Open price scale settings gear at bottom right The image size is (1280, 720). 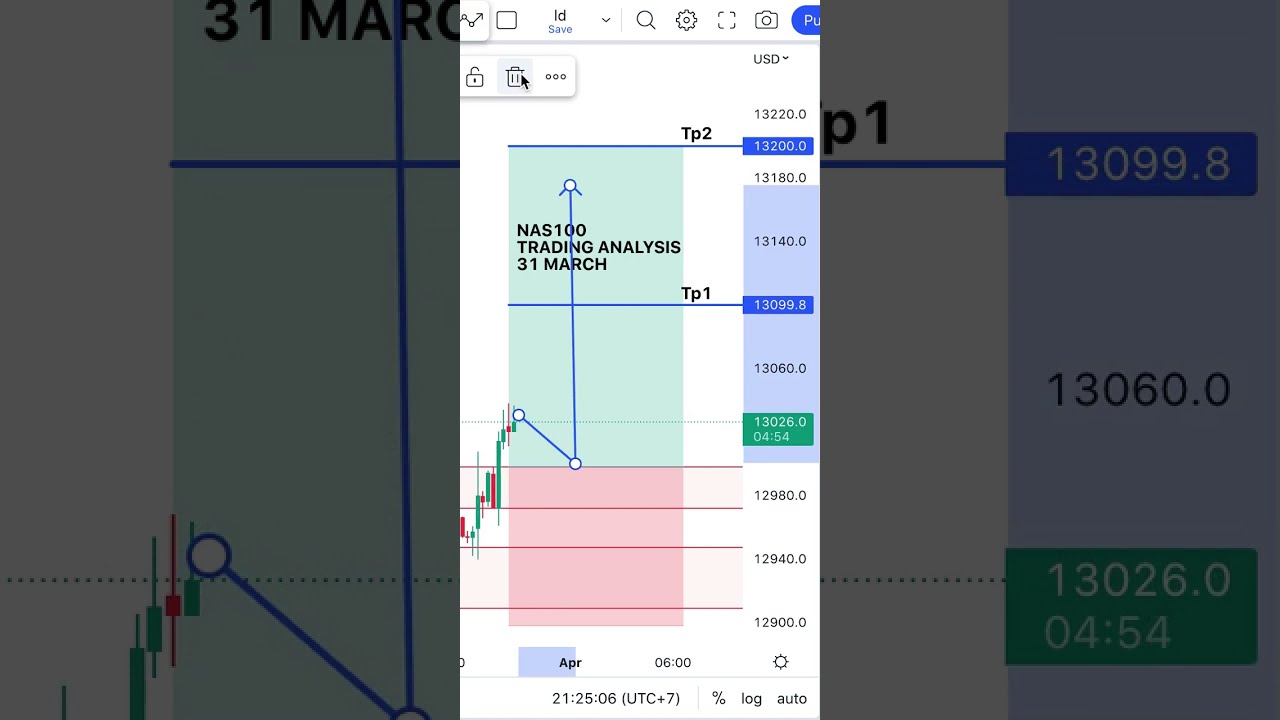pyautogui.click(x=781, y=662)
